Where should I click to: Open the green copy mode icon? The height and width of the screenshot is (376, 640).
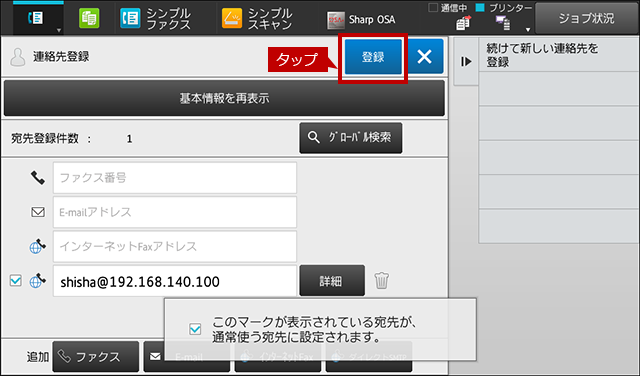click(89, 18)
